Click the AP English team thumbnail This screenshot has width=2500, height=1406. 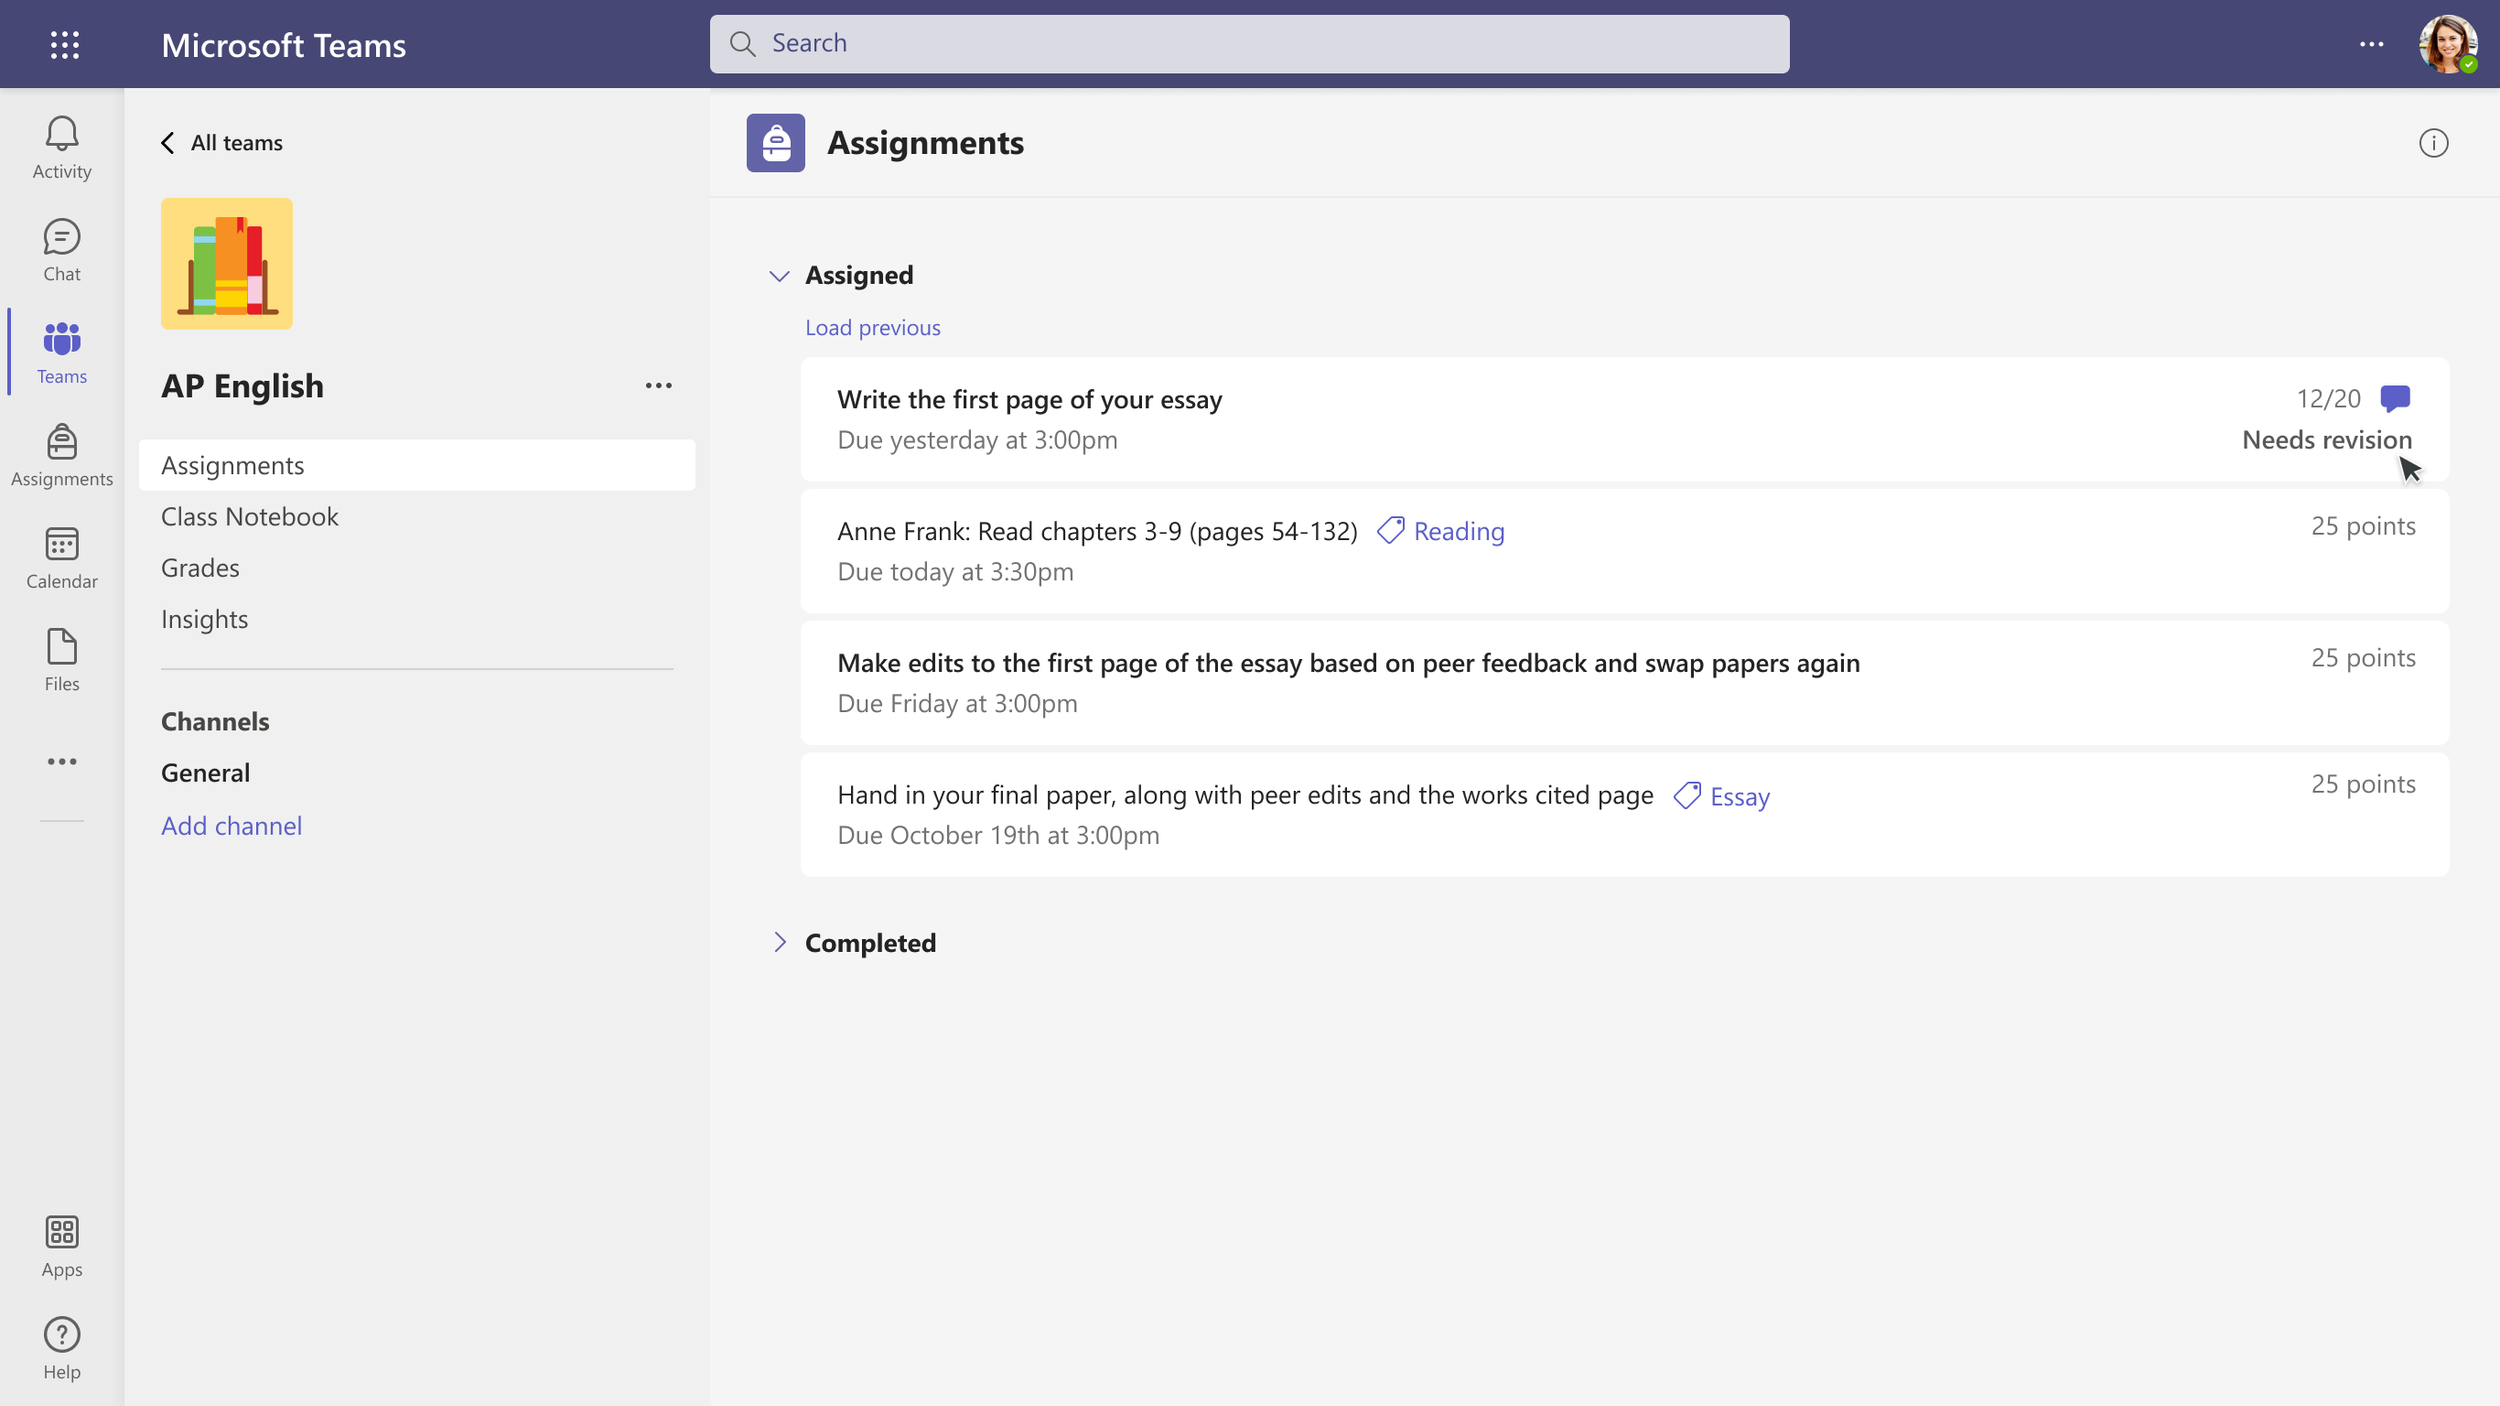[x=227, y=263]
